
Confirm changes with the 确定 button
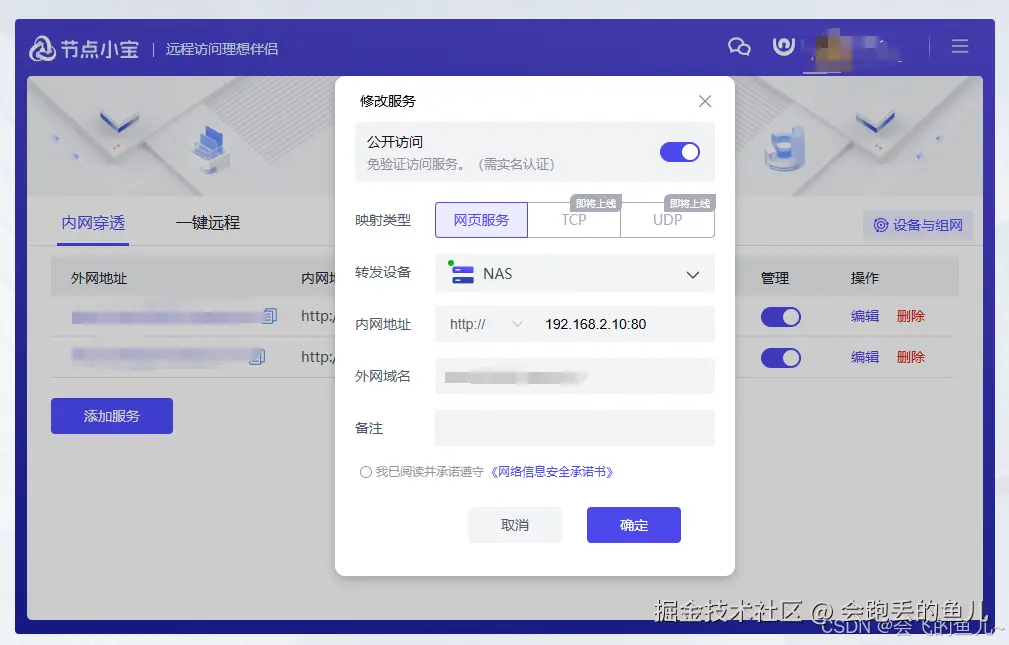[x=633, y=524]
